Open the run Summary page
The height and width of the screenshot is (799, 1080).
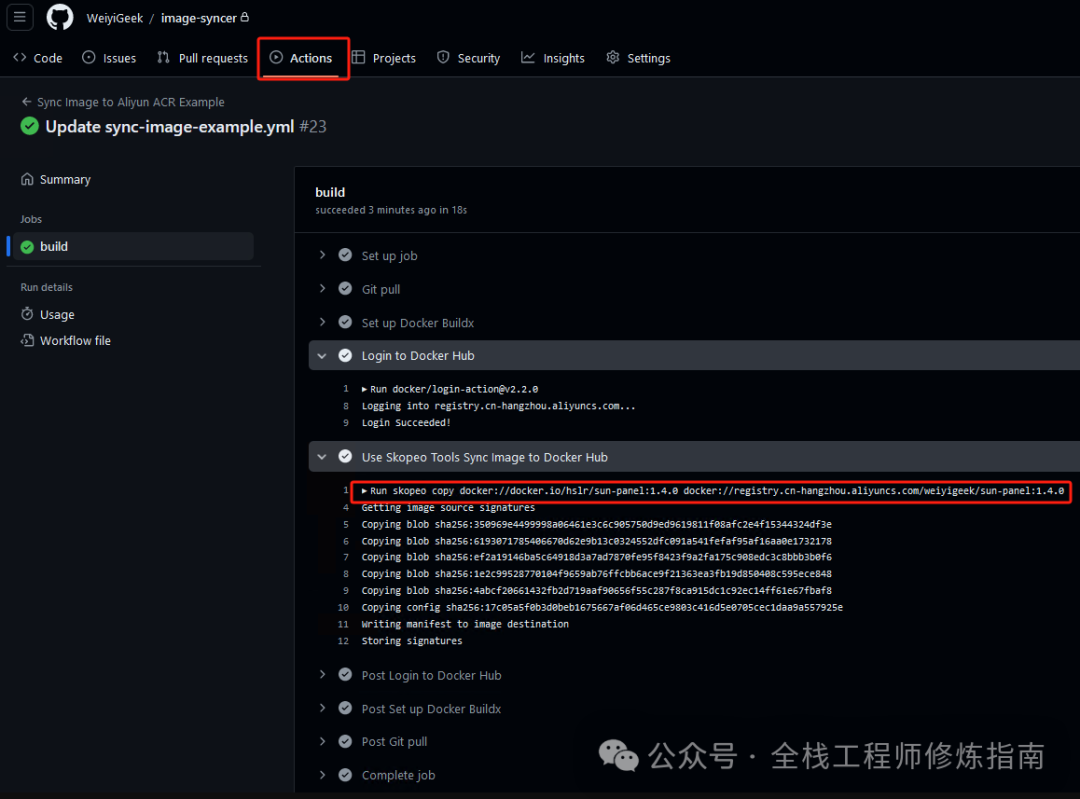pos(65,180)
